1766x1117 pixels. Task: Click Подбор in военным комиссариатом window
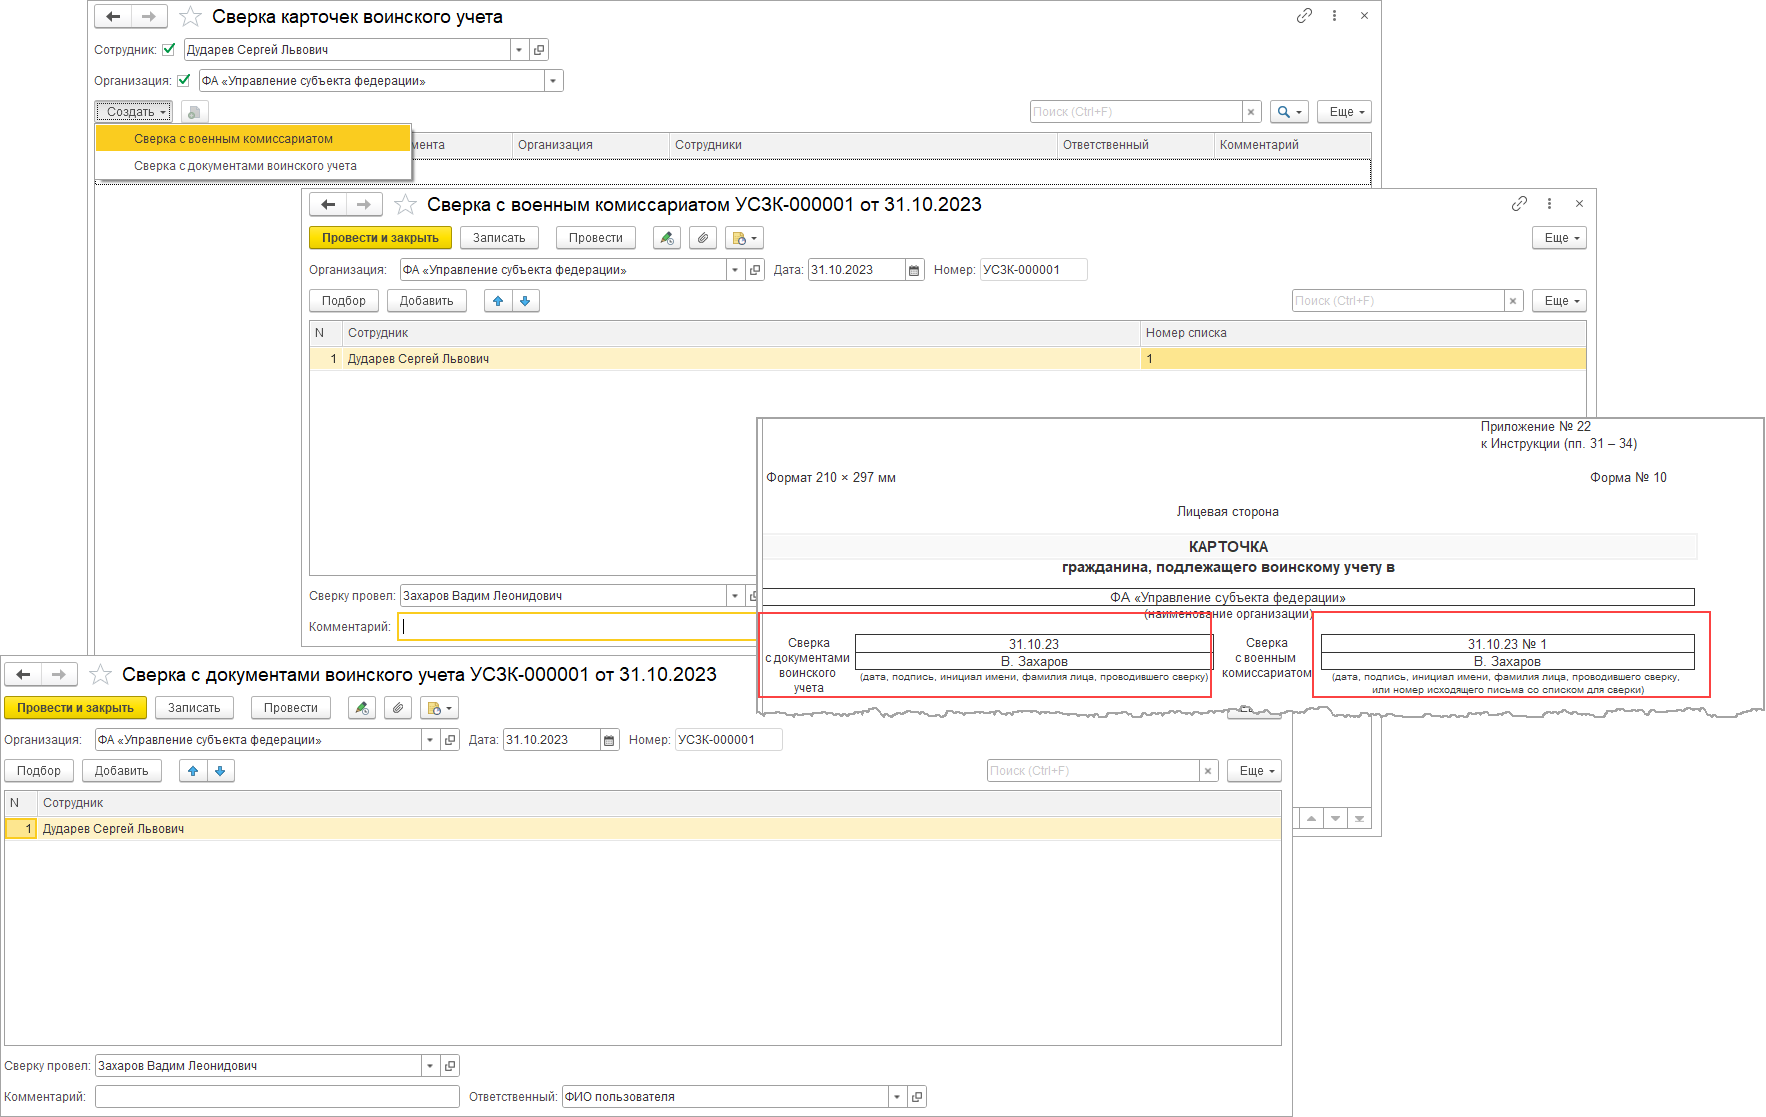coord(344,301)
